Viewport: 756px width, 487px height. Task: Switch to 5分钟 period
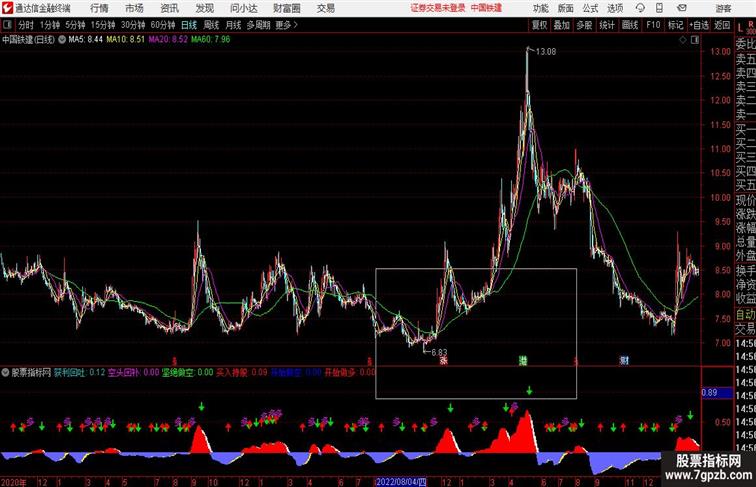(x=75, y=25)
